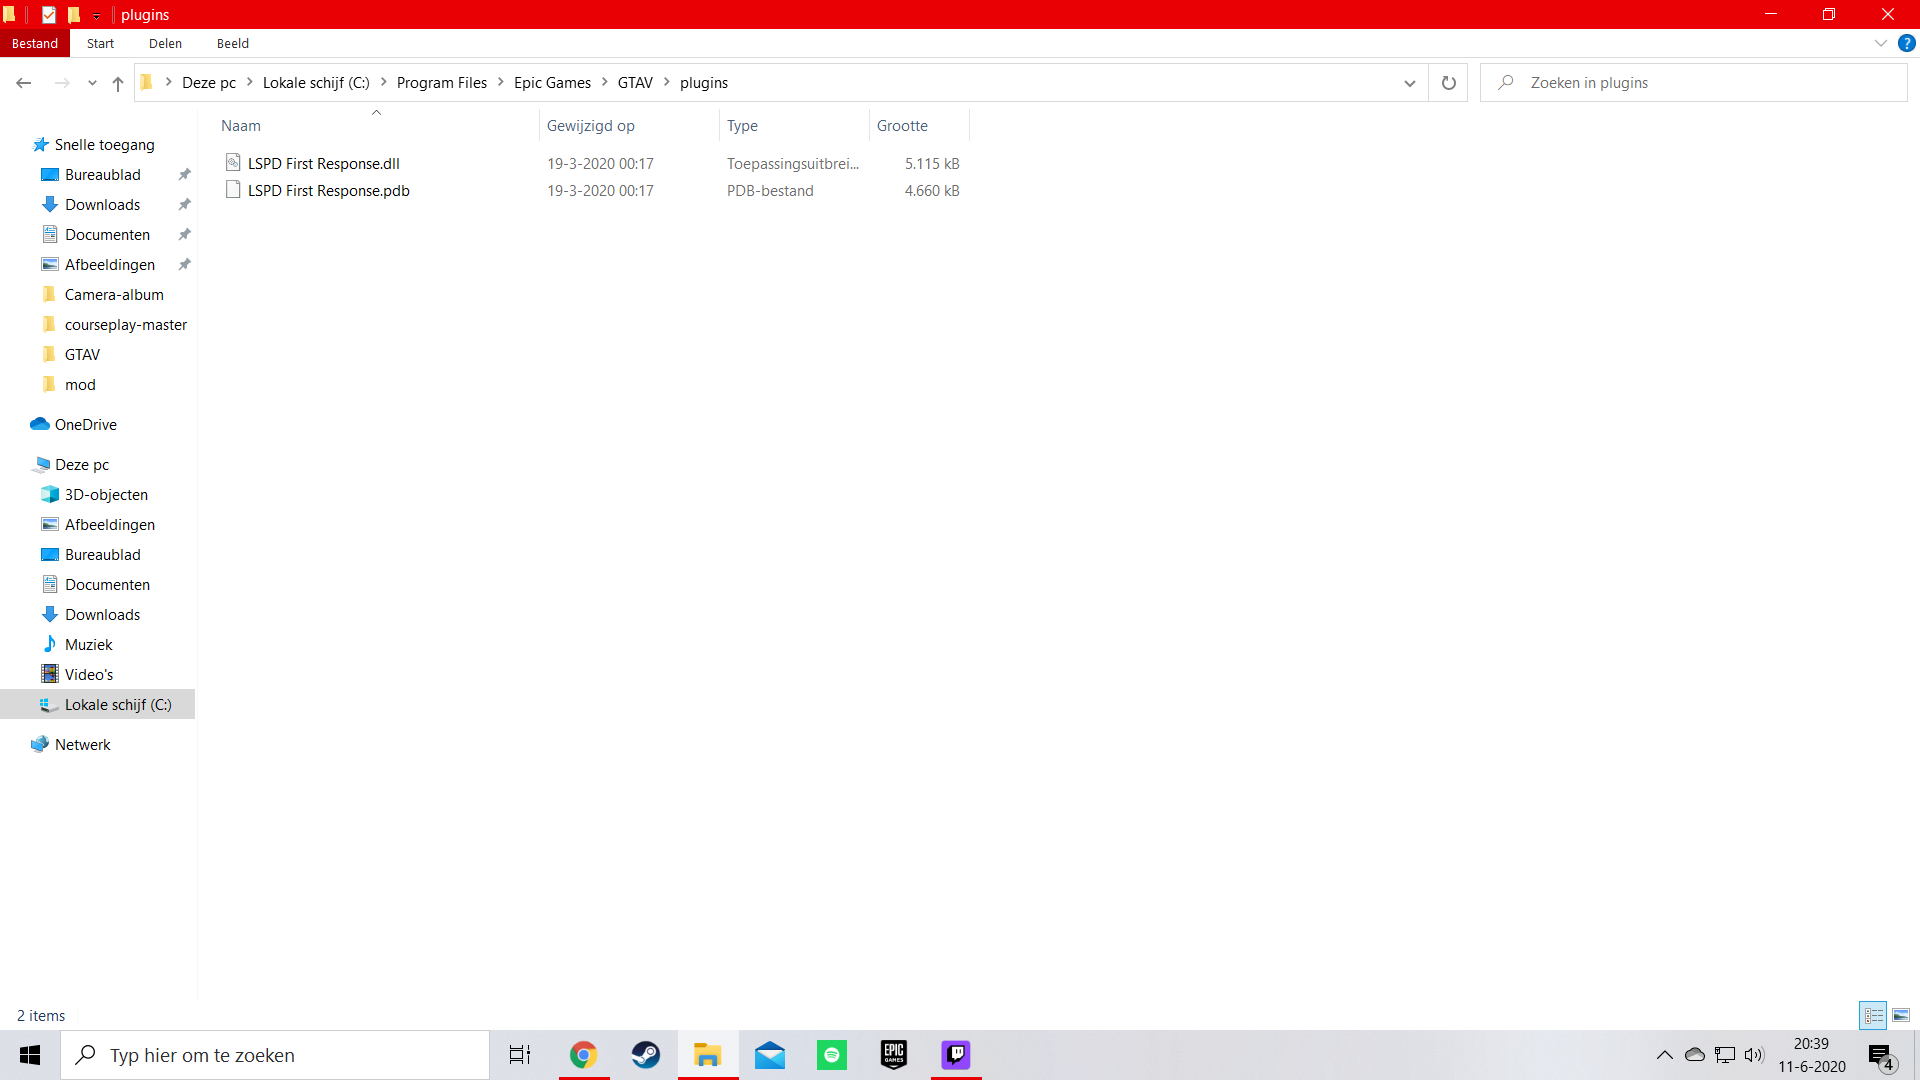Switch to large thumbnails view icon
Screen dimensions: 1920x1080
1901,1015
